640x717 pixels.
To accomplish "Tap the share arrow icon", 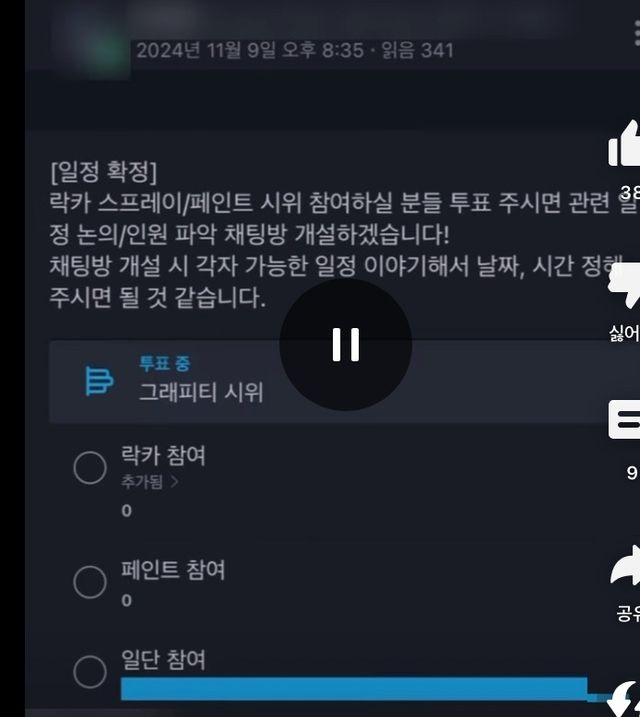I will (625, 565).
